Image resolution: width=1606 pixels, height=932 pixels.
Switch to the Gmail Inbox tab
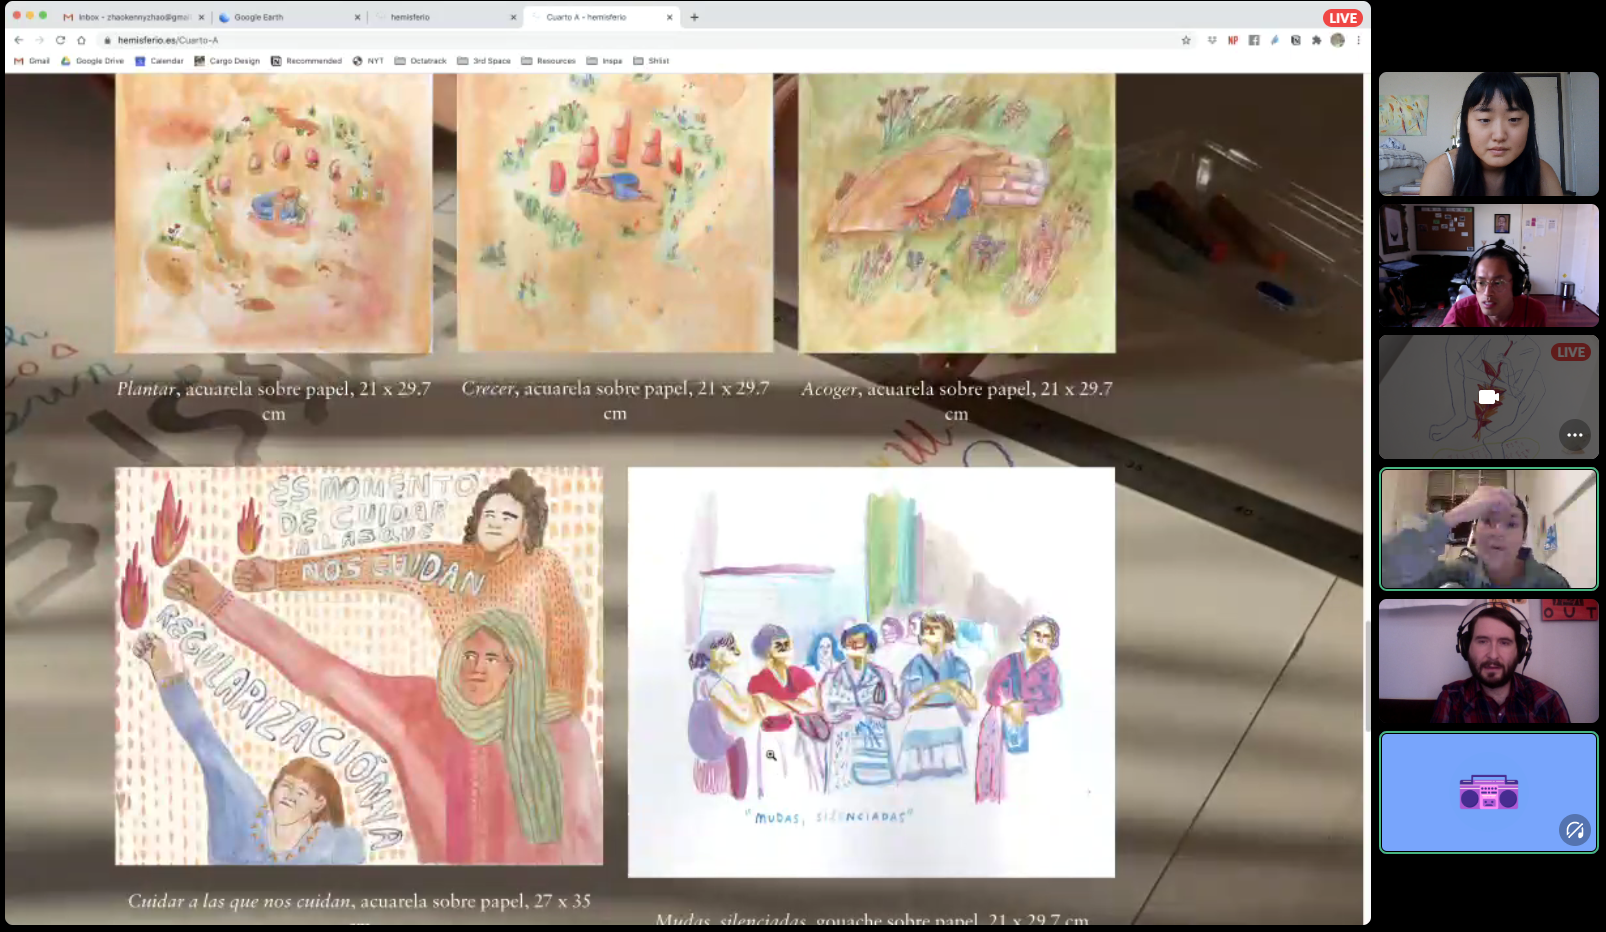click(132, 17)
